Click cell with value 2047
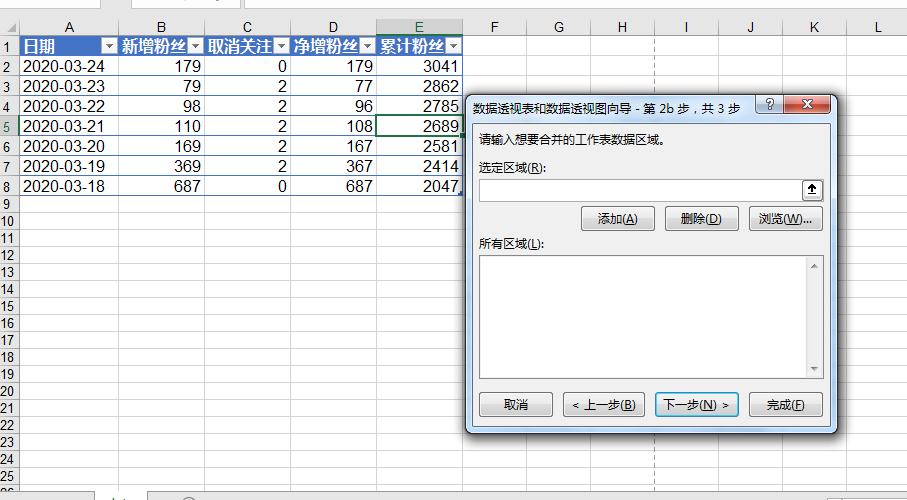This screenshot has width=907, height=500. coord(419,186)
